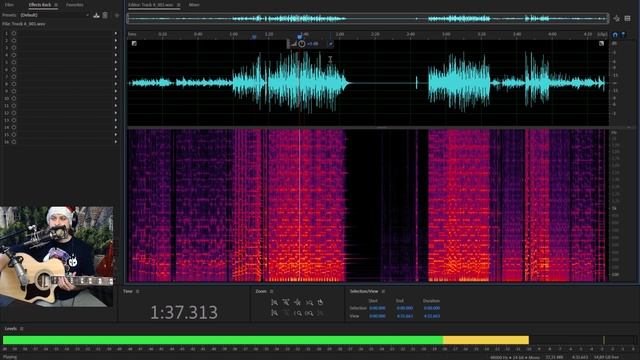Toggle power for effect slot 7
640x360 pixels.
click(x=14, y=77)
